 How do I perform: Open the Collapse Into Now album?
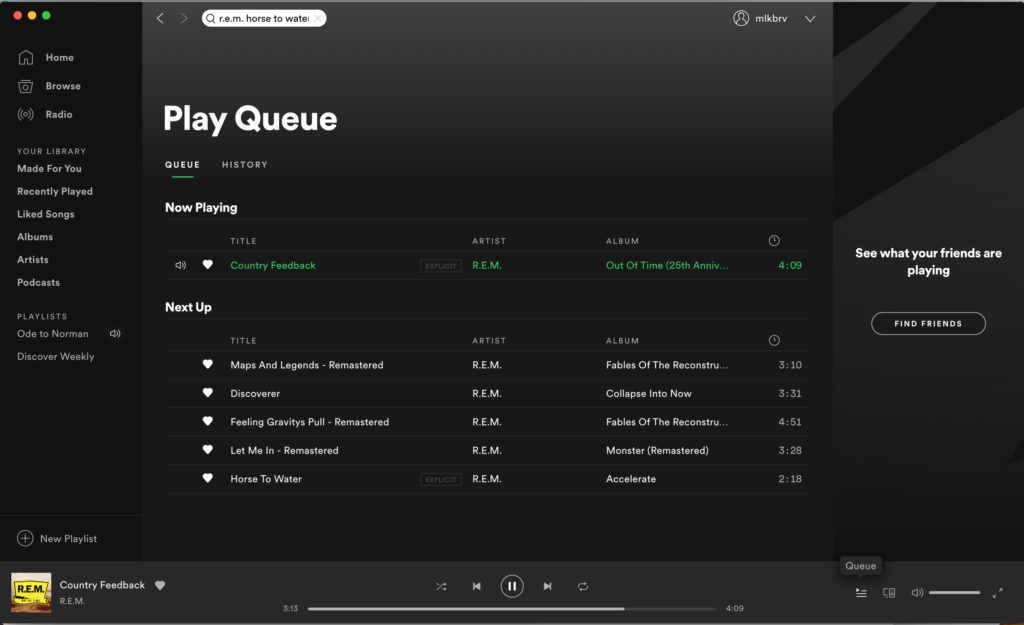pyautogui.click(x=648, y=394)
